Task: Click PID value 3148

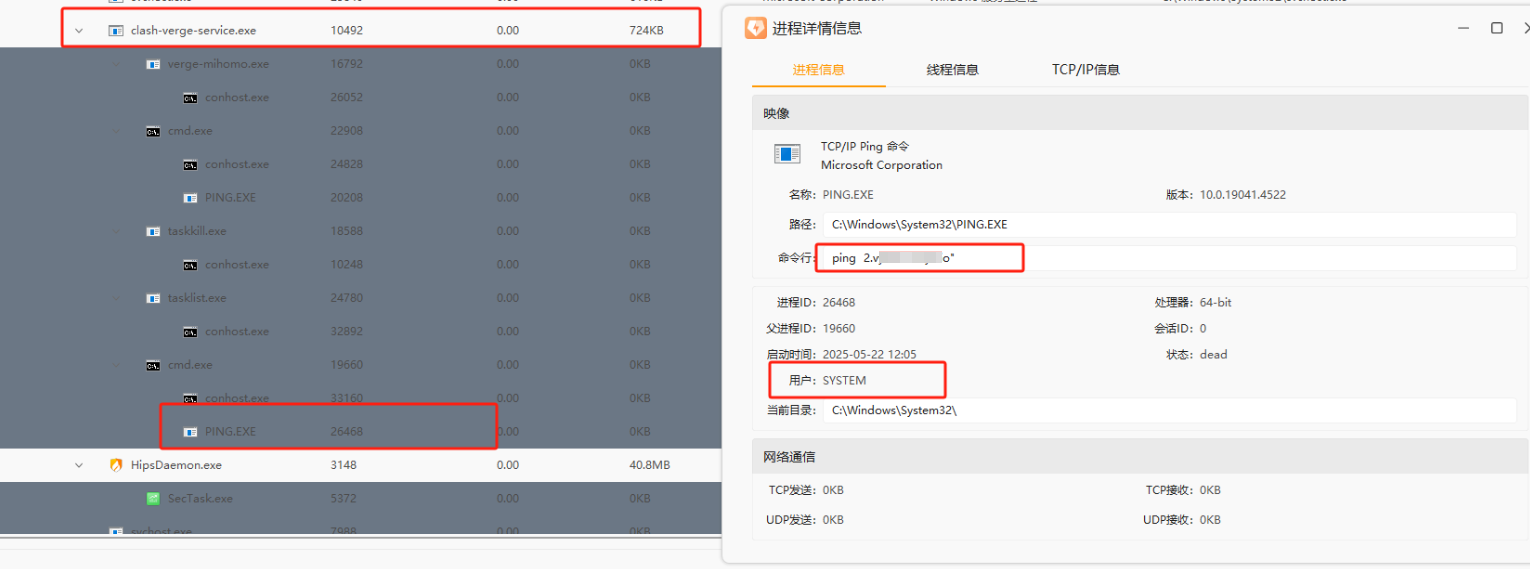Action: coord(343,465)
